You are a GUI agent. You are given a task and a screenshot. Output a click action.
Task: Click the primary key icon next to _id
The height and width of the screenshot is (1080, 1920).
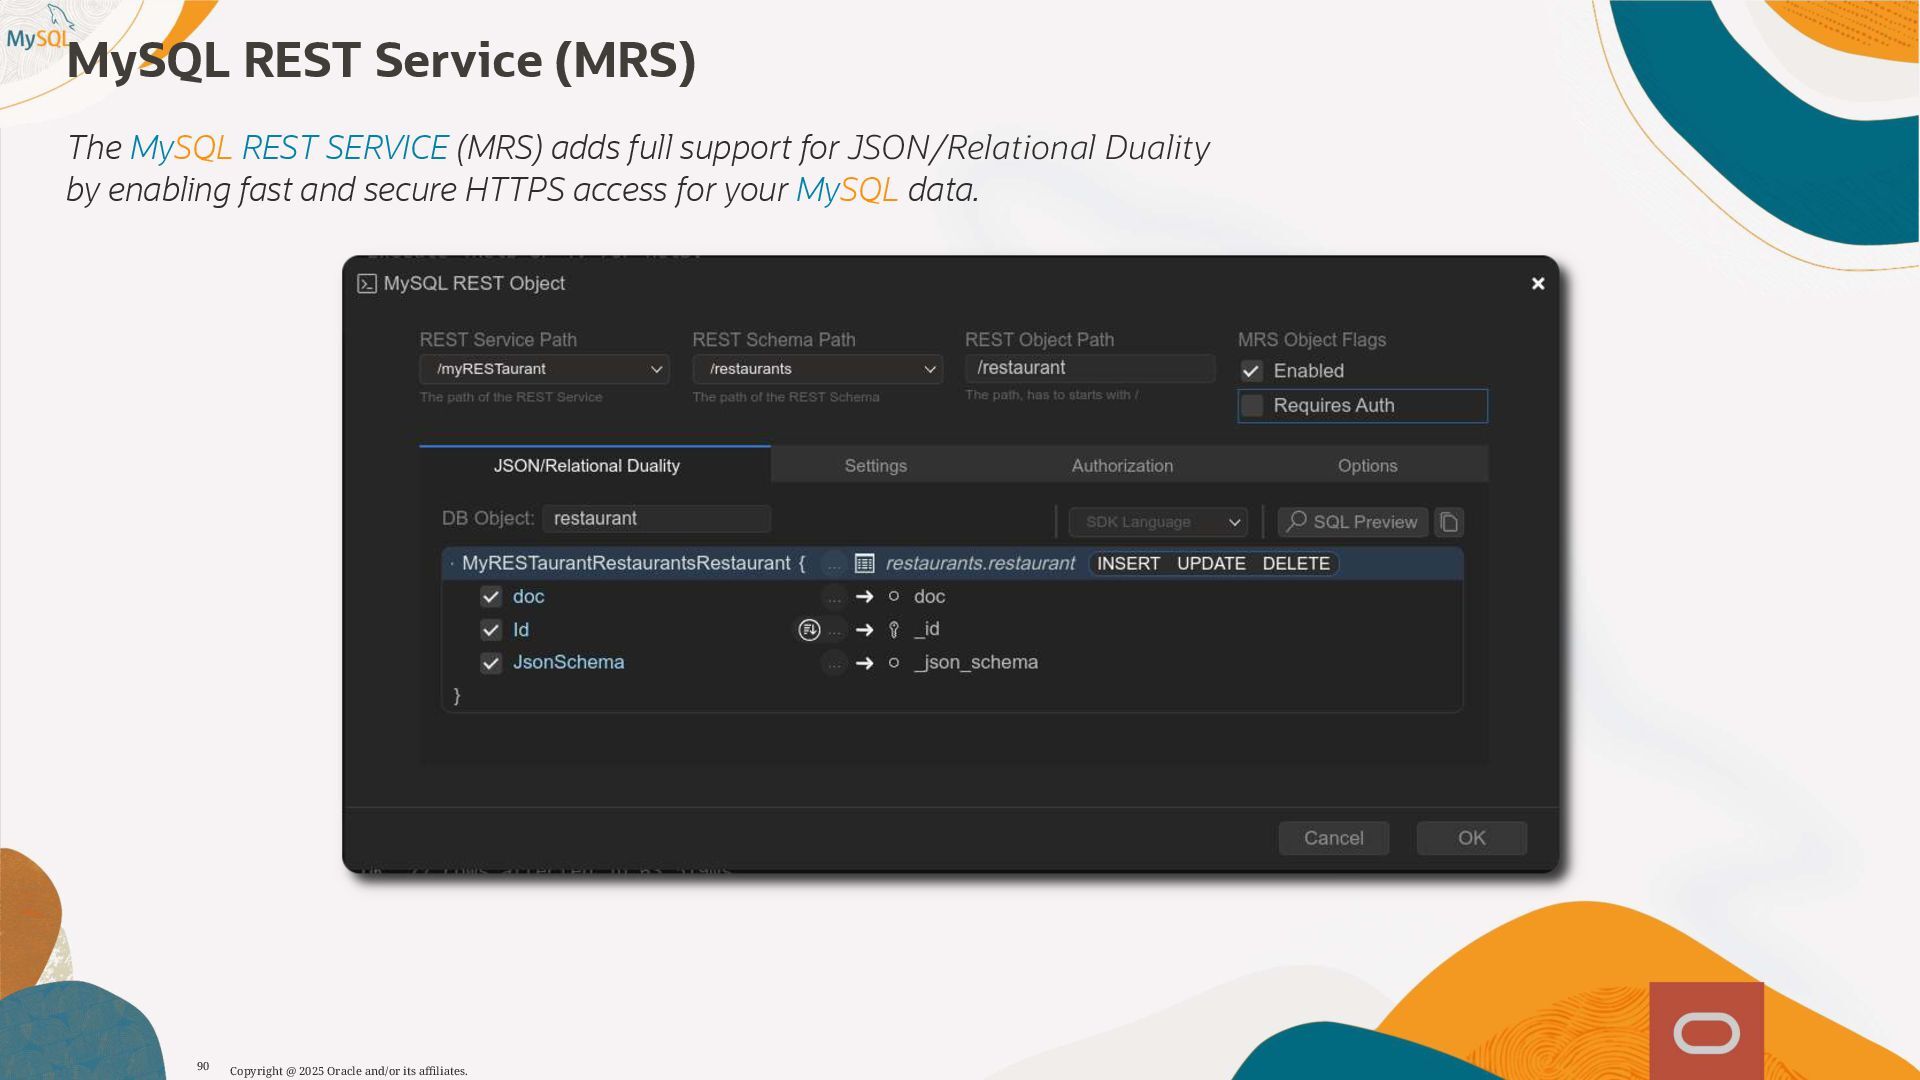pyautogui.click(x=894, y=630)
